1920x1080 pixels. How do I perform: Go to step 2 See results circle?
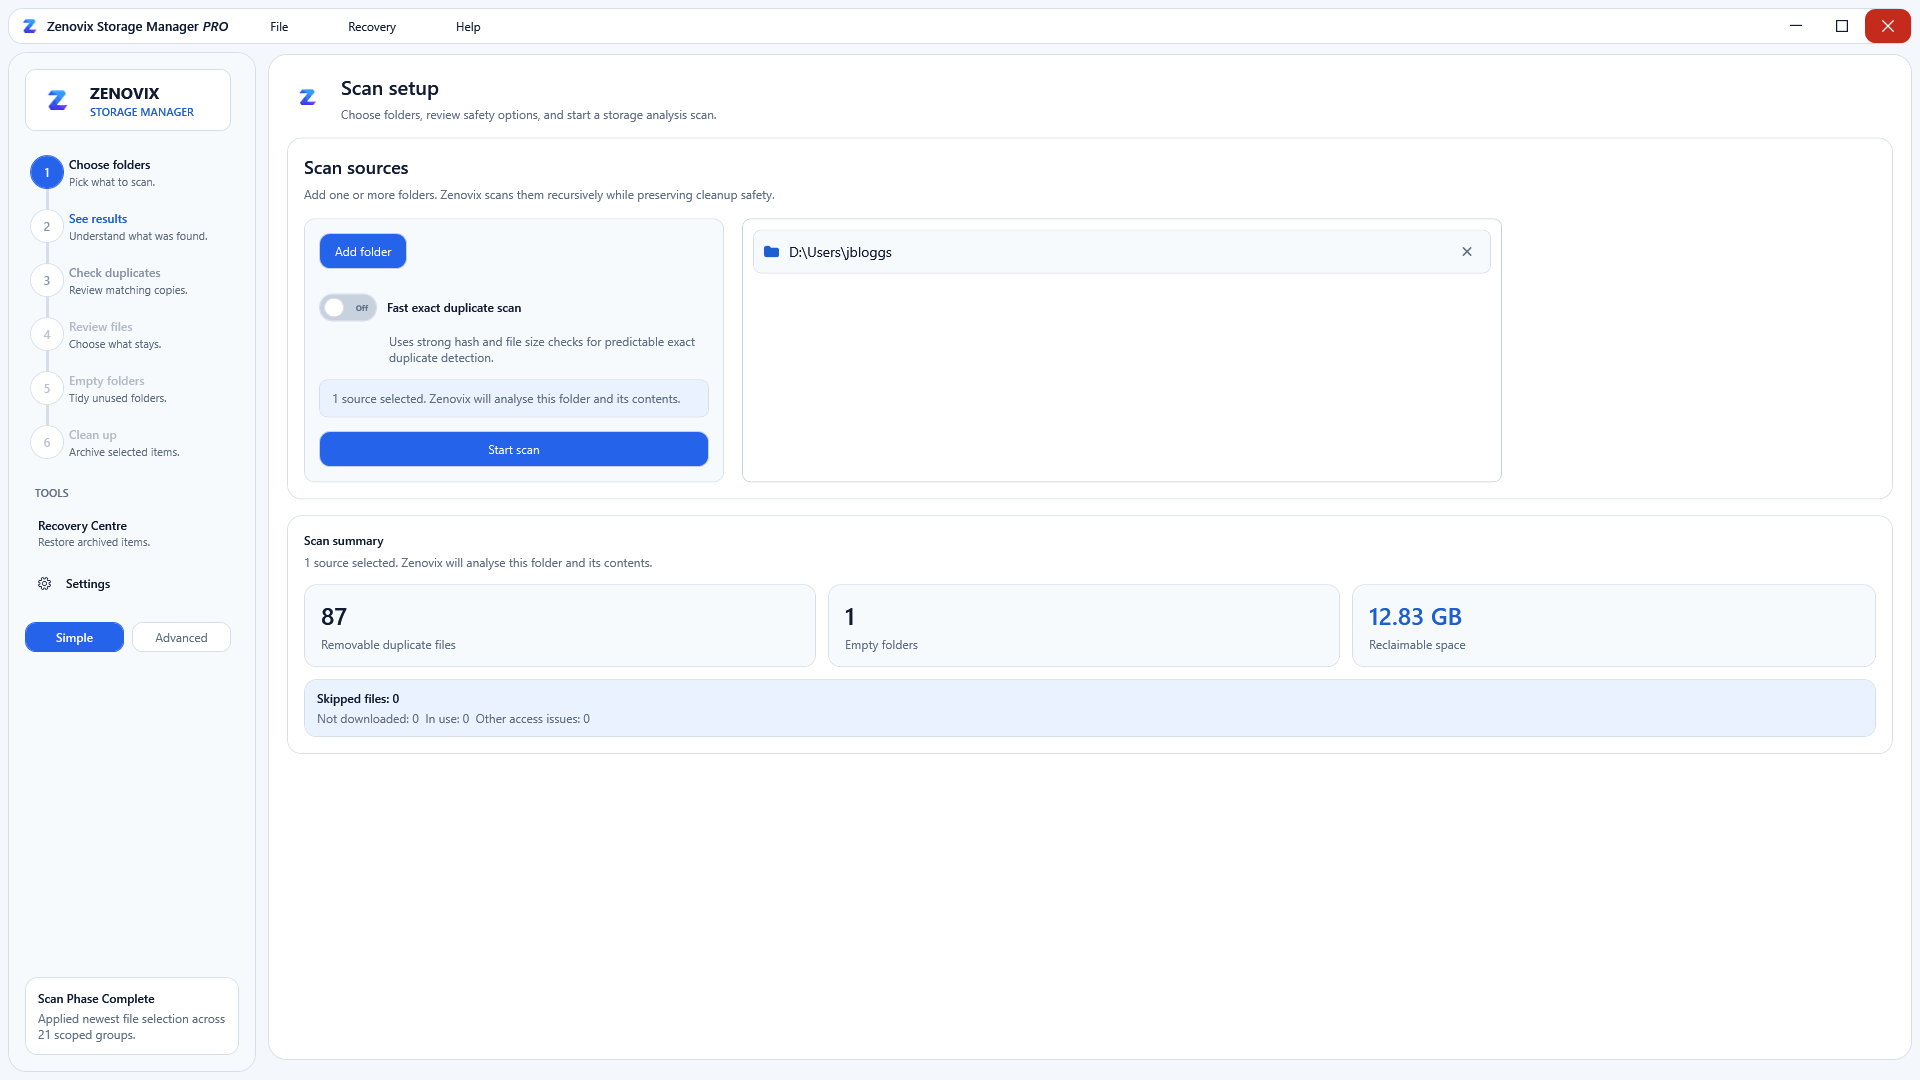(47, 226)
